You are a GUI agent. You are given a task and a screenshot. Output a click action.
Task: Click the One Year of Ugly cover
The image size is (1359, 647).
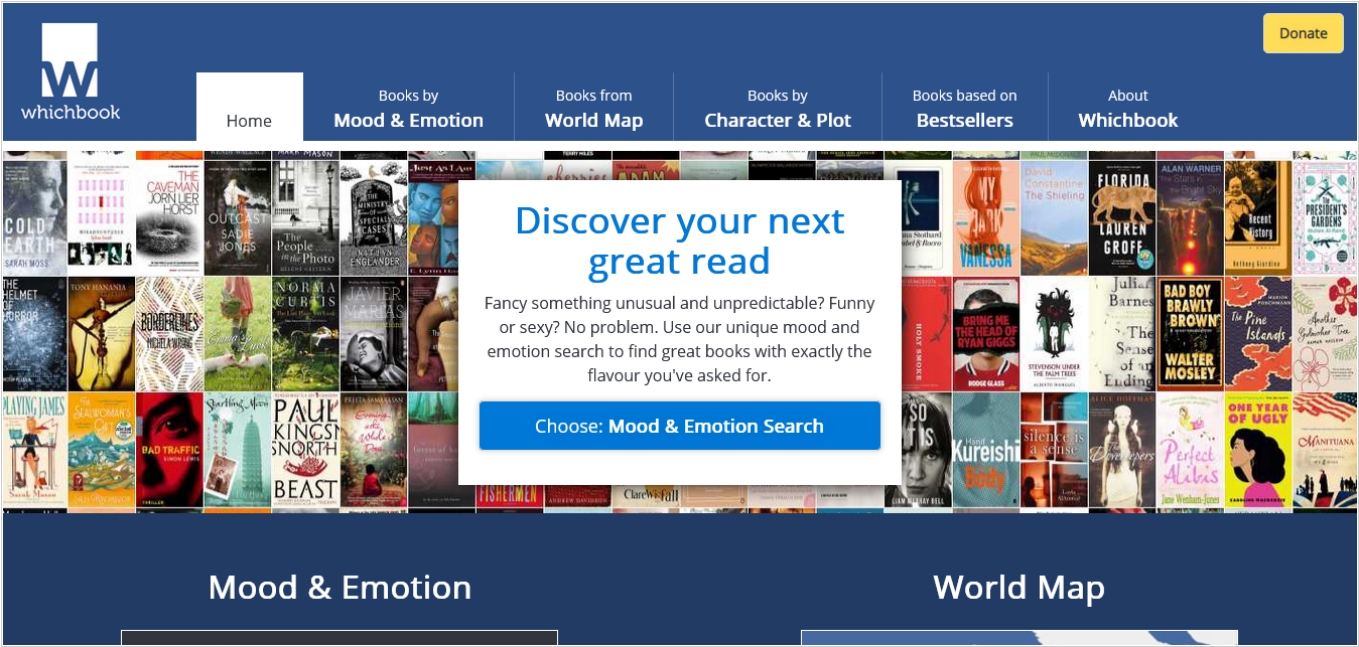[x=1257, y=449]
